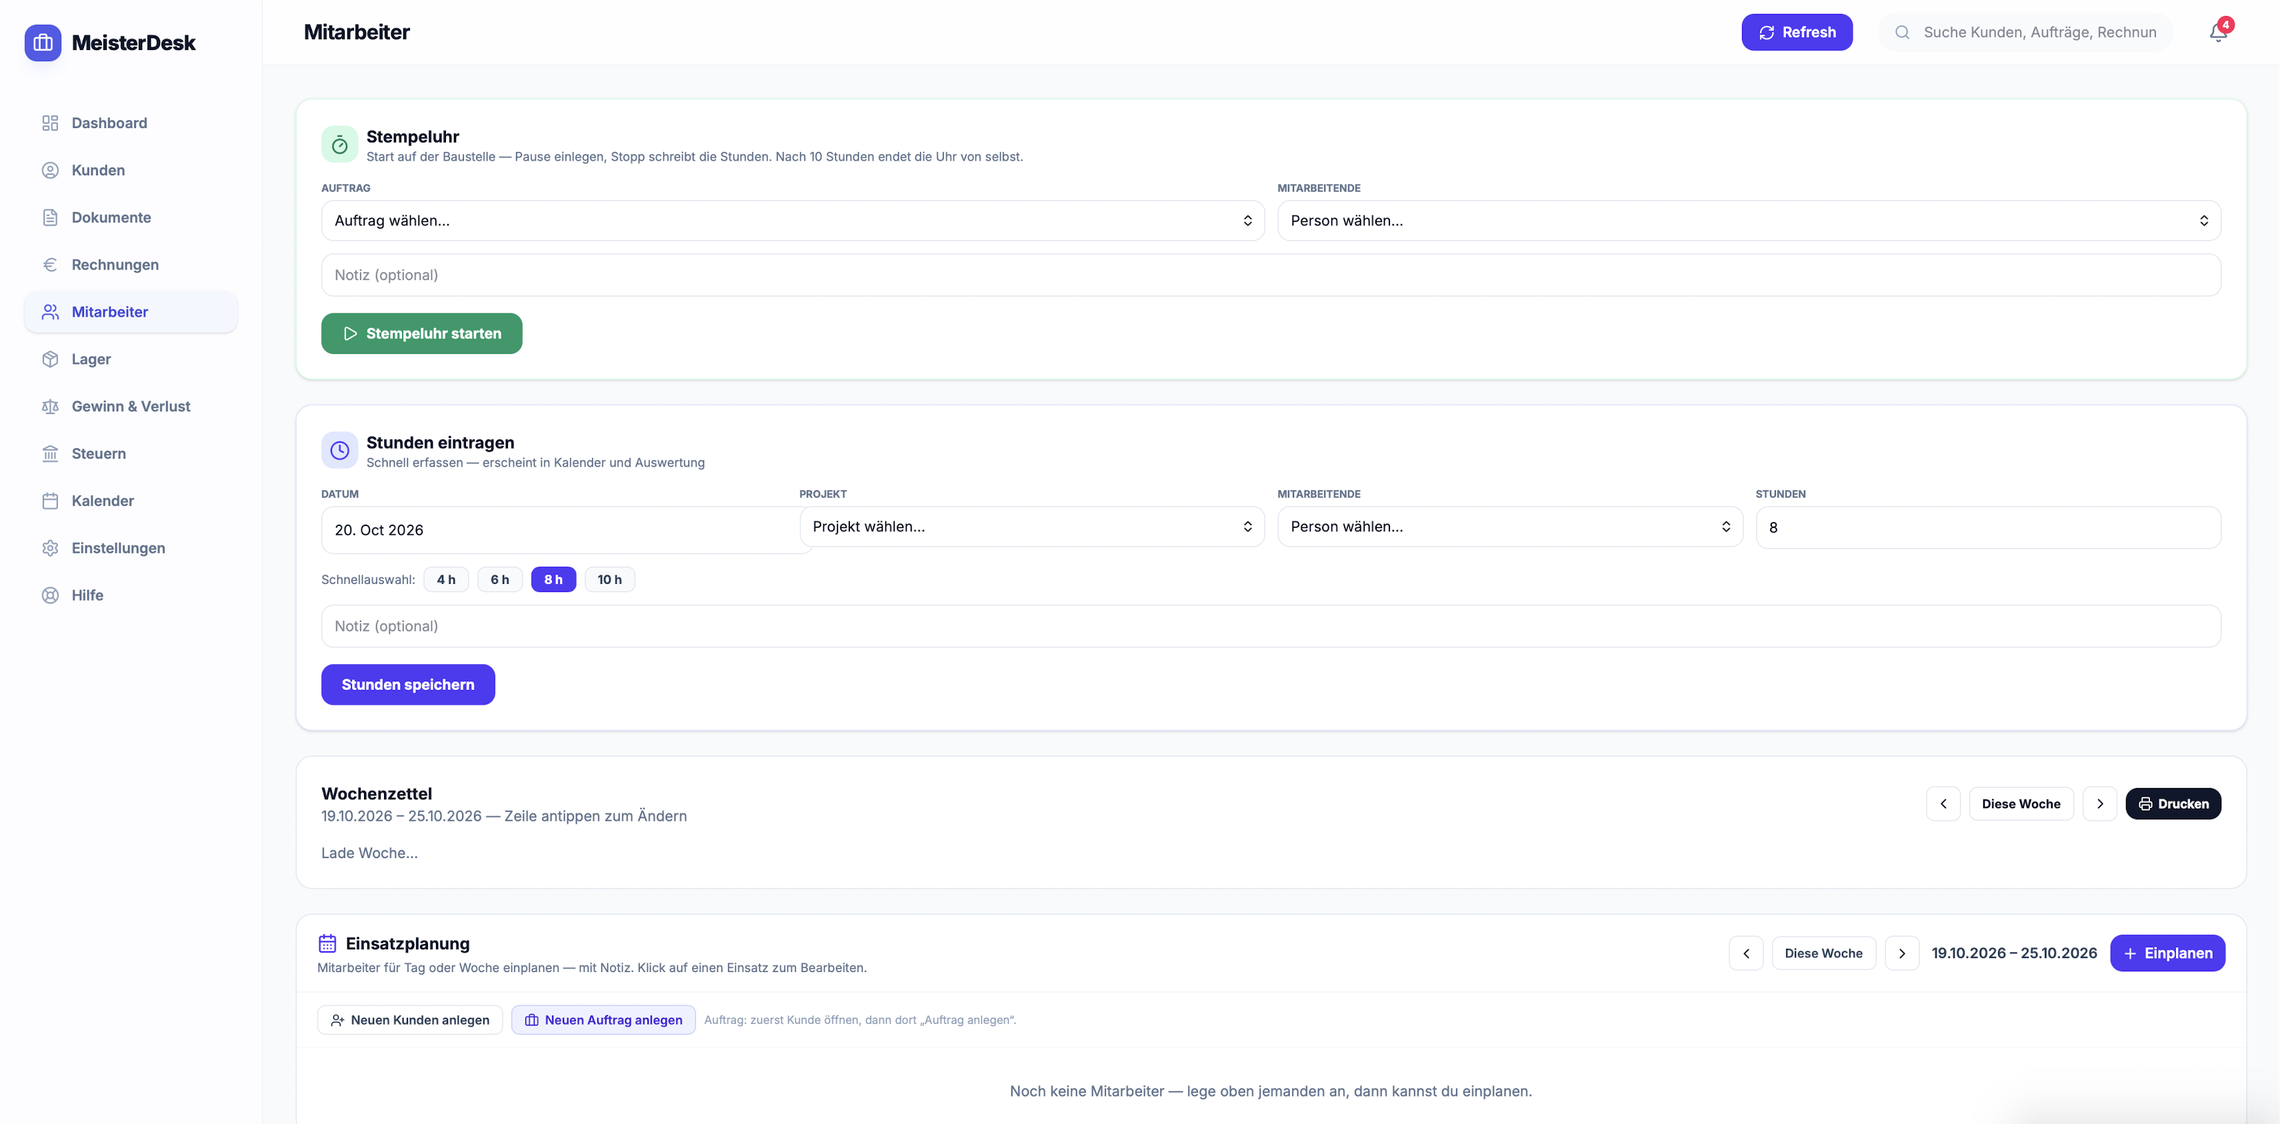
Task: Click the Stempeluhr stopwatch icon
Action: 339,144
